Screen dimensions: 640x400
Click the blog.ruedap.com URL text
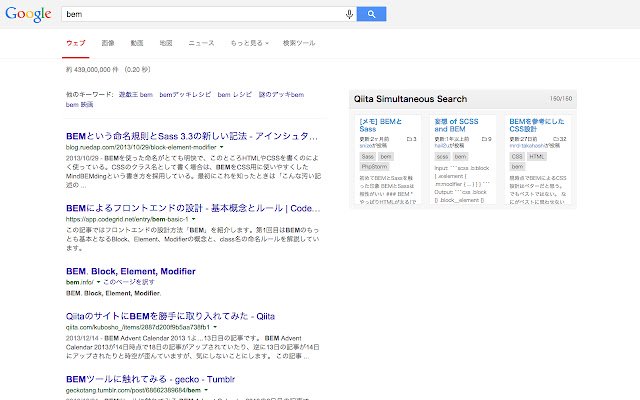141,147
